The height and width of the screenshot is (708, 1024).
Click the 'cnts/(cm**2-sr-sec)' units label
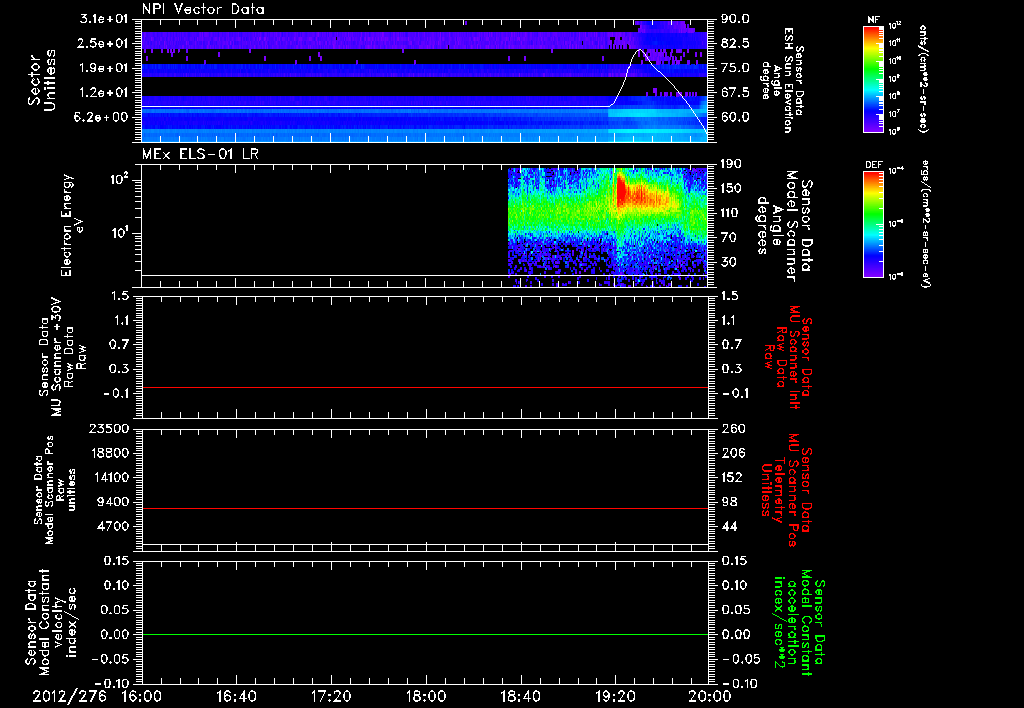[923, 79]
